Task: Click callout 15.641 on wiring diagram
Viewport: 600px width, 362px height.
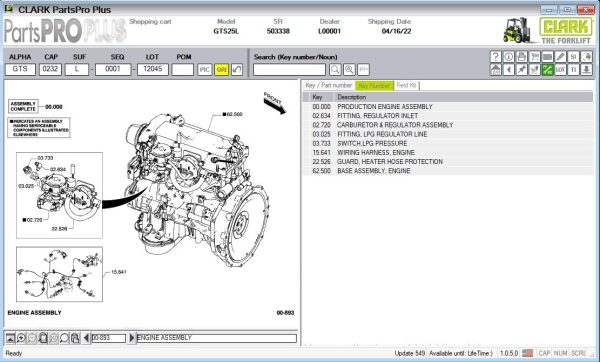Action: (x=118, y=272)
